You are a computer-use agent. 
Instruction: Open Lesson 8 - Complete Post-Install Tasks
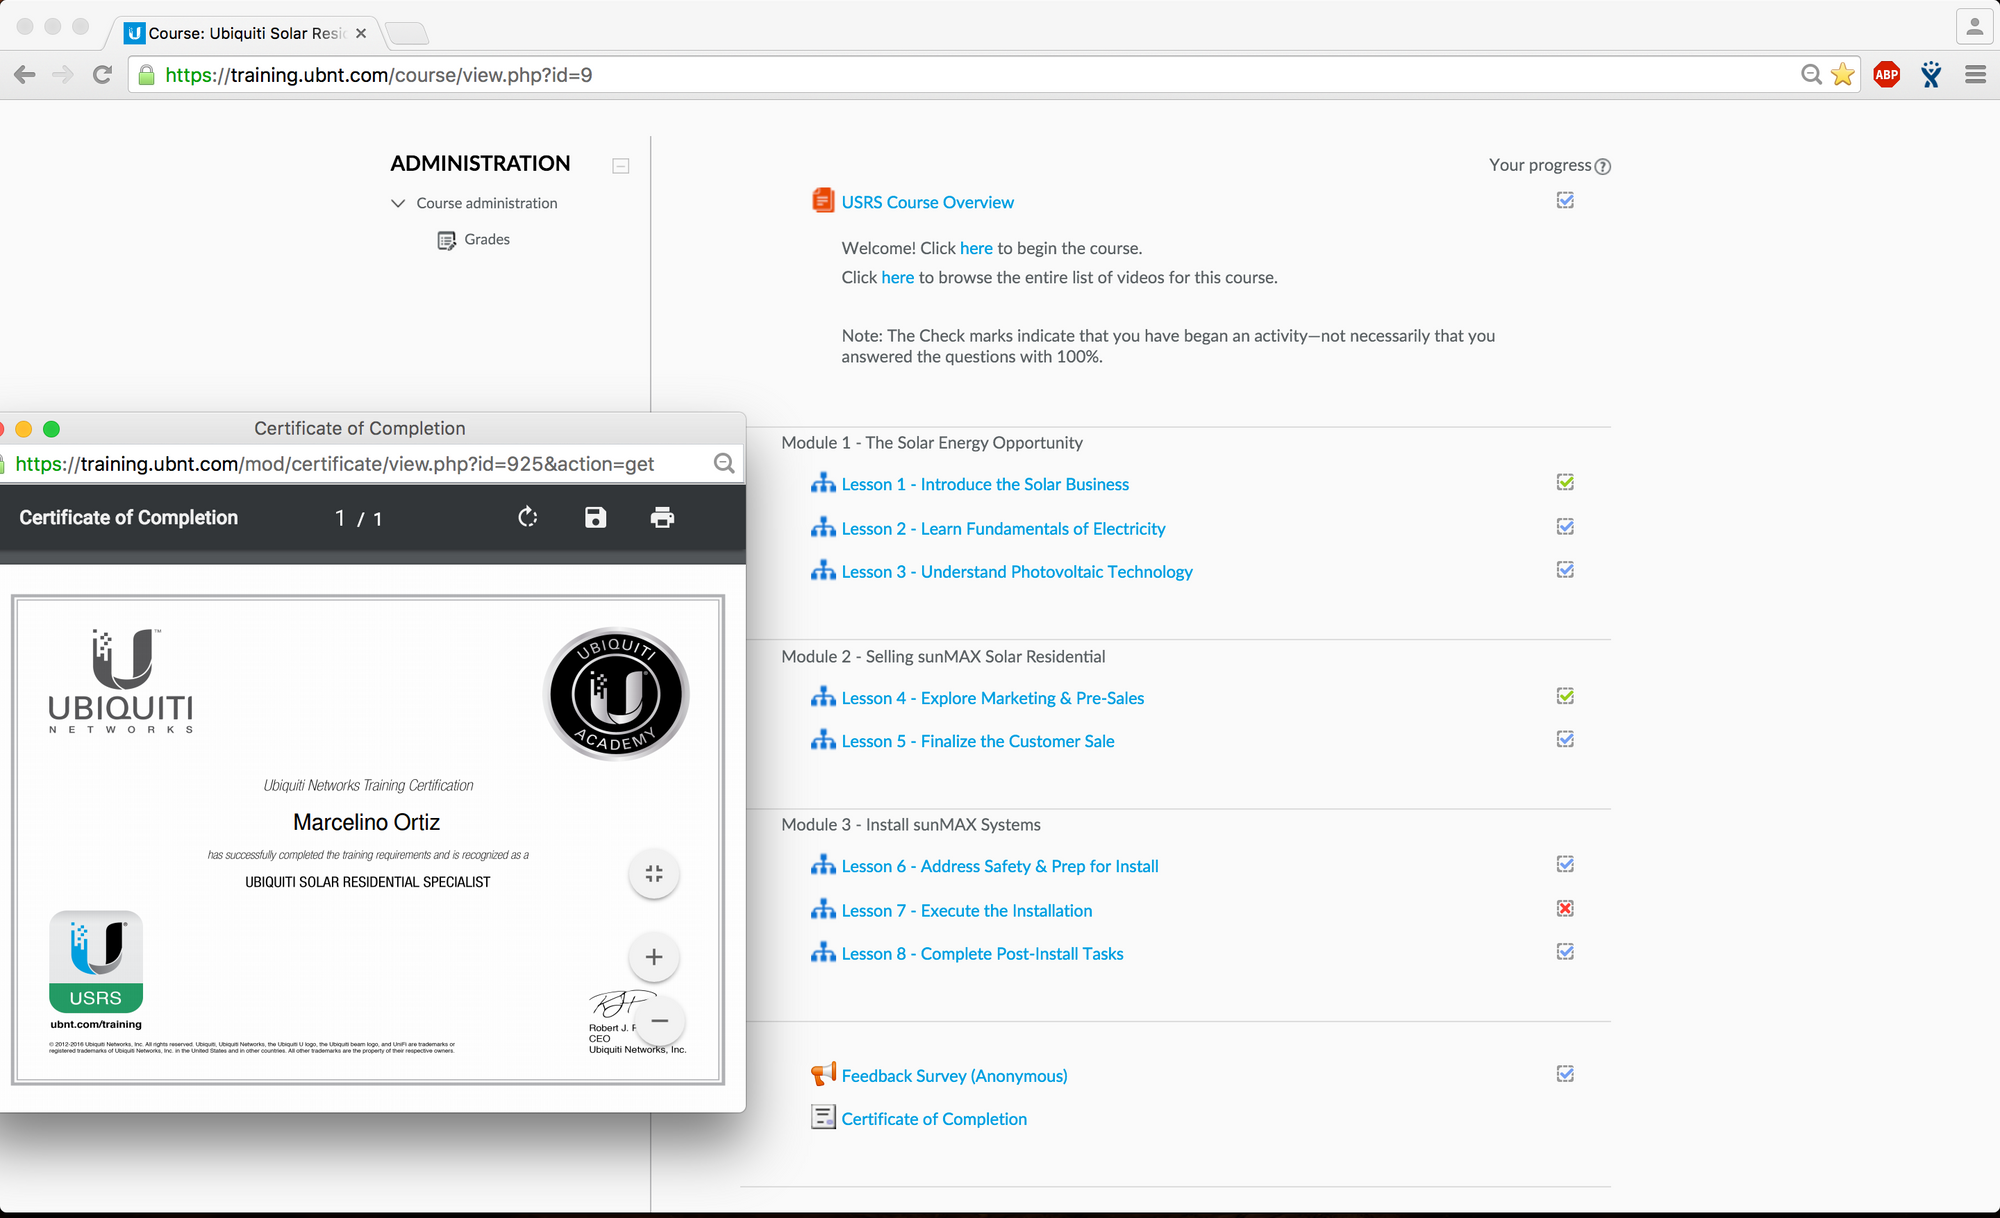pos(983,954)
